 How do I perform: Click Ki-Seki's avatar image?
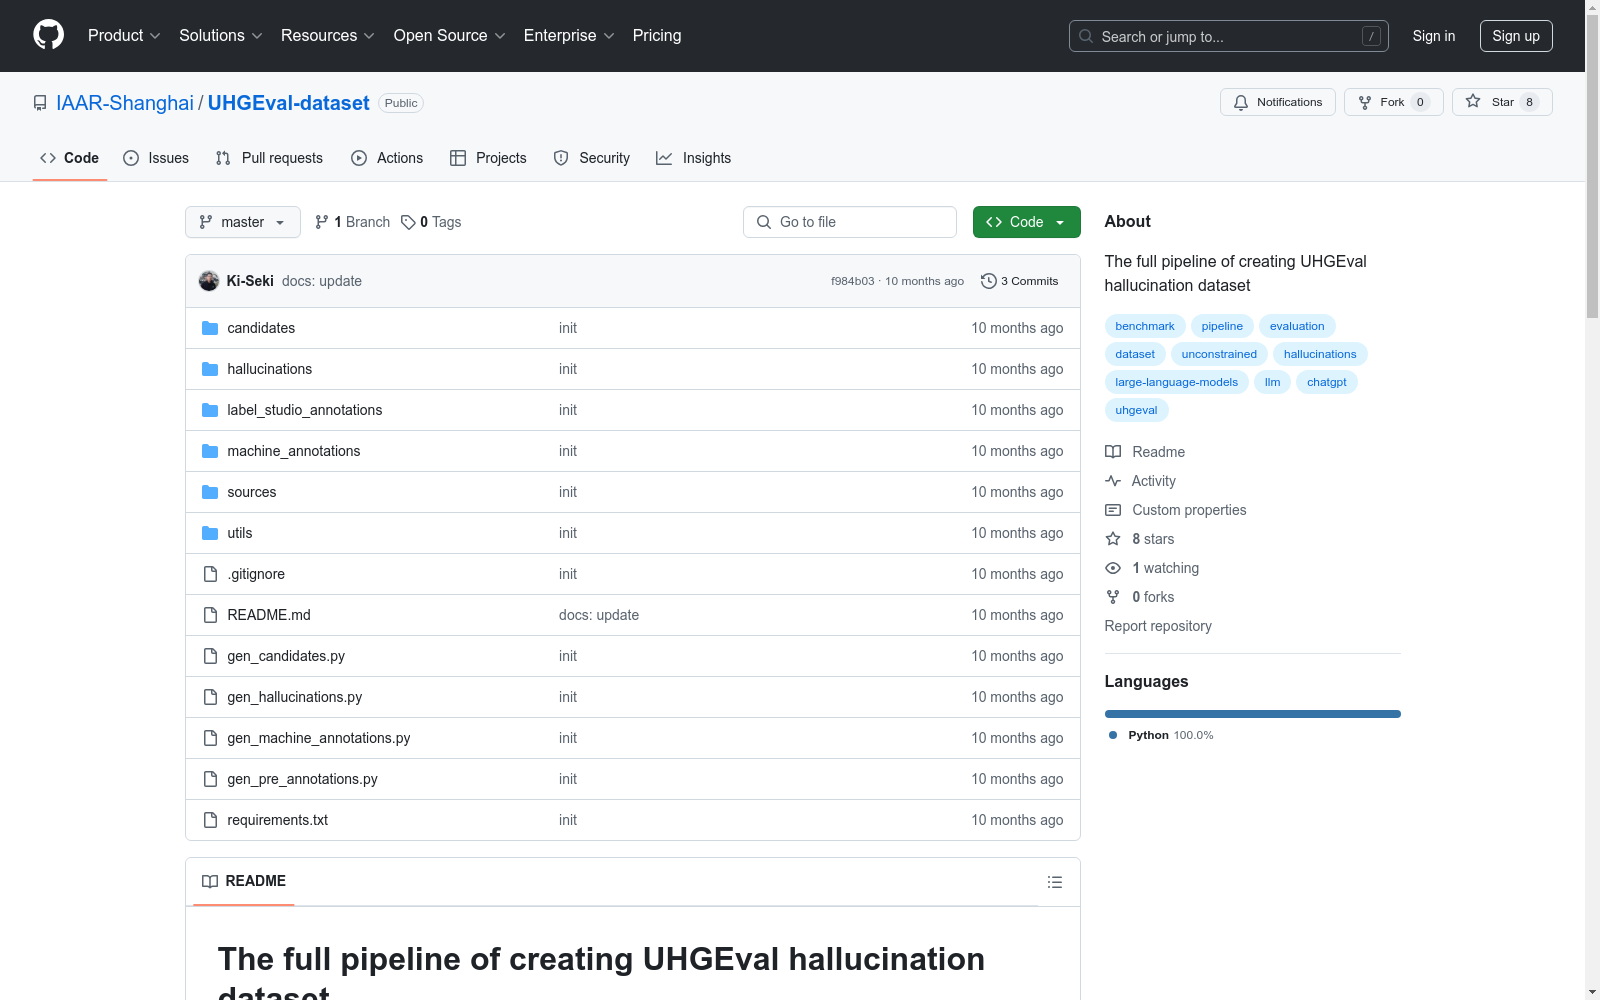tap(209, 281)
